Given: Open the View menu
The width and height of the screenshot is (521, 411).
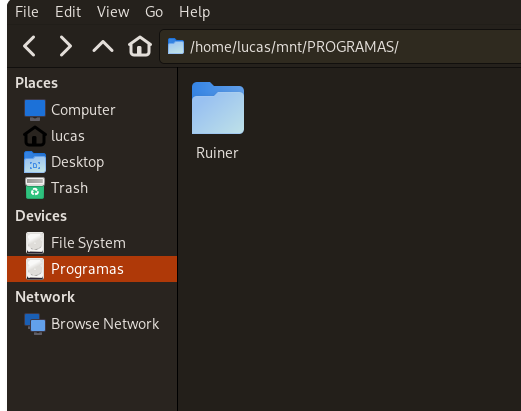Looking at the screenshot, I should pos(113,12).
